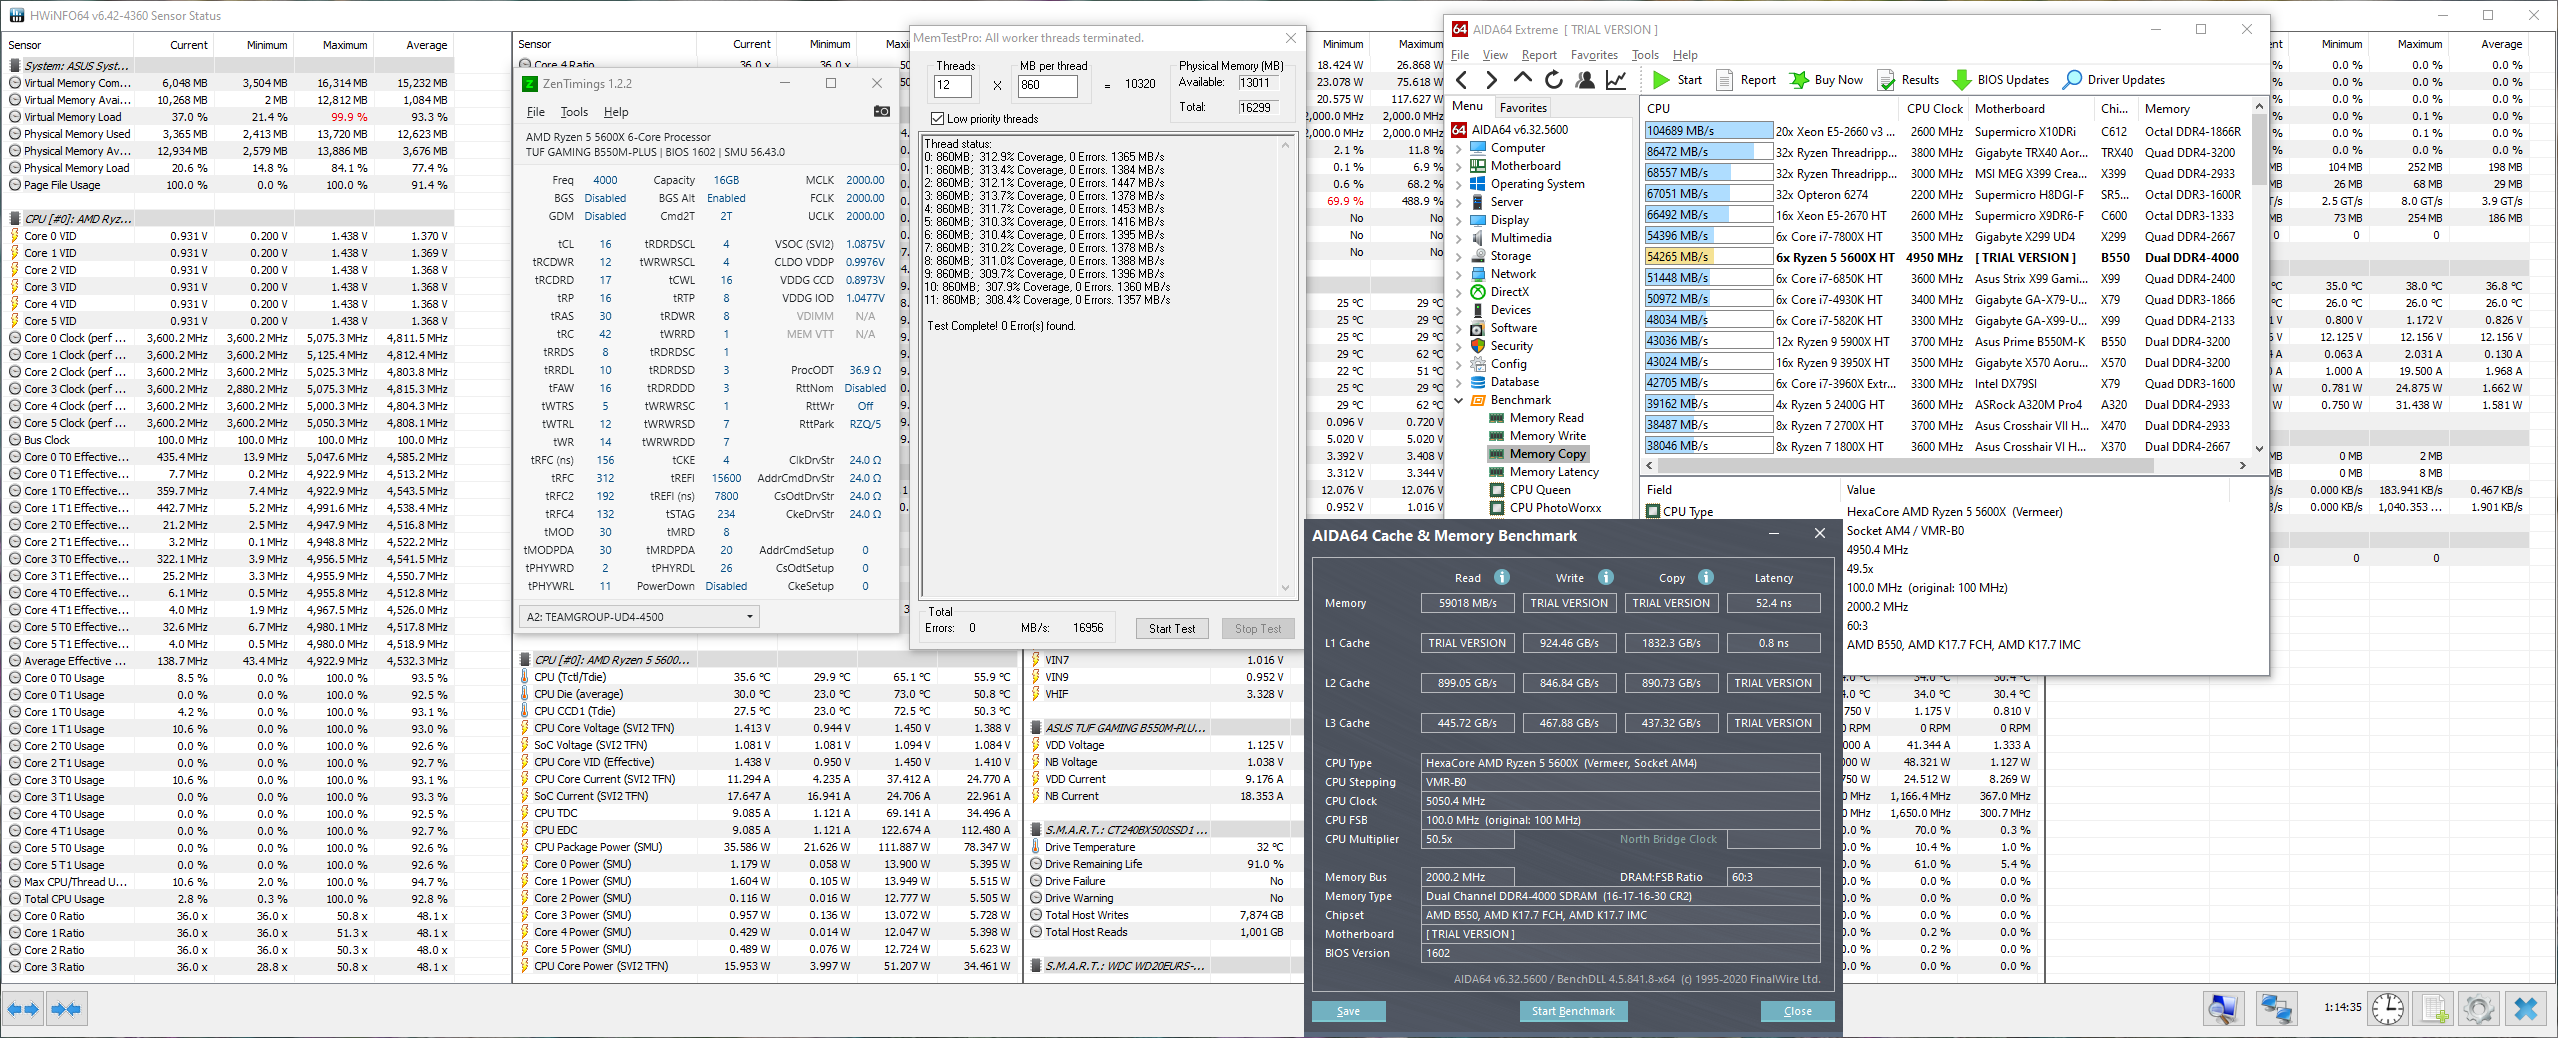Collapse the Benchmark node in AIDA64 tree

click(x=1459, y=400)
